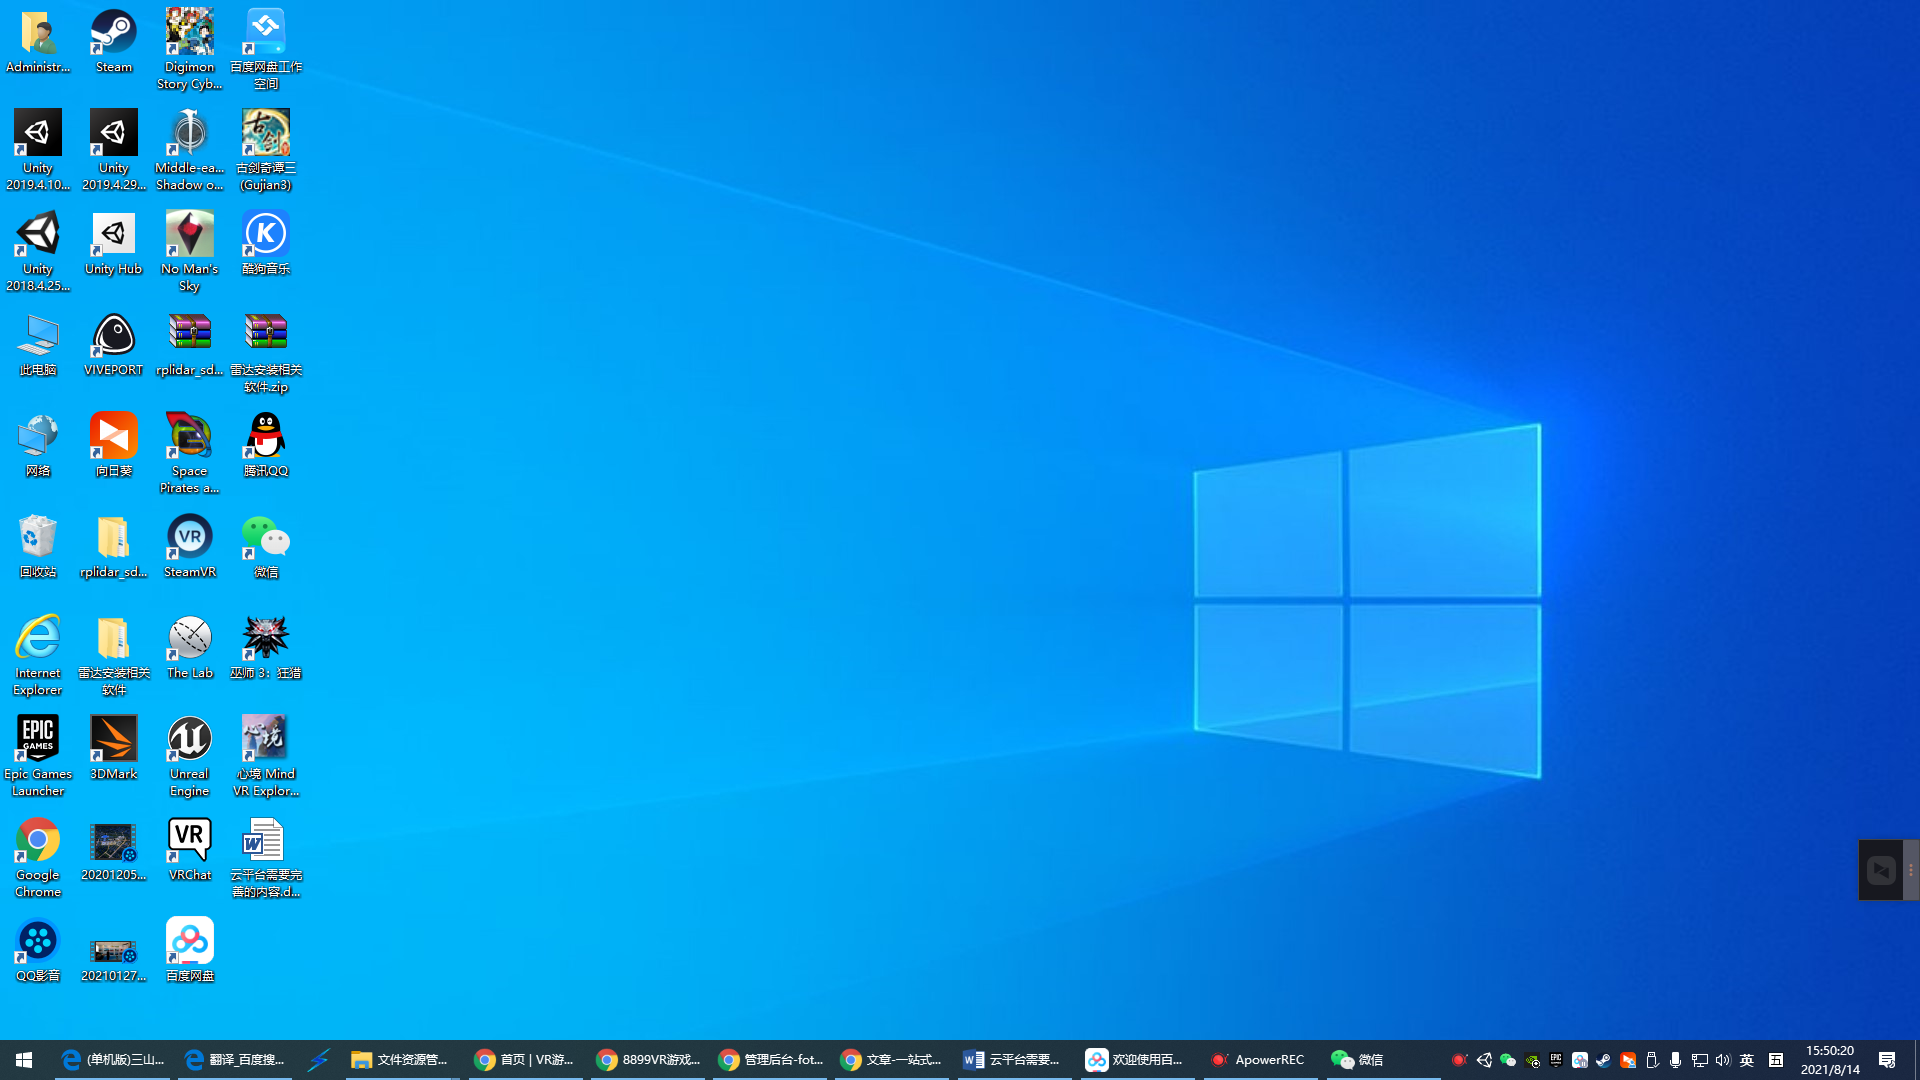The image size is (1920, 1080).
Task: Open the Windows Start menu
Action: pyautogui.click(x=24, y=1059)
